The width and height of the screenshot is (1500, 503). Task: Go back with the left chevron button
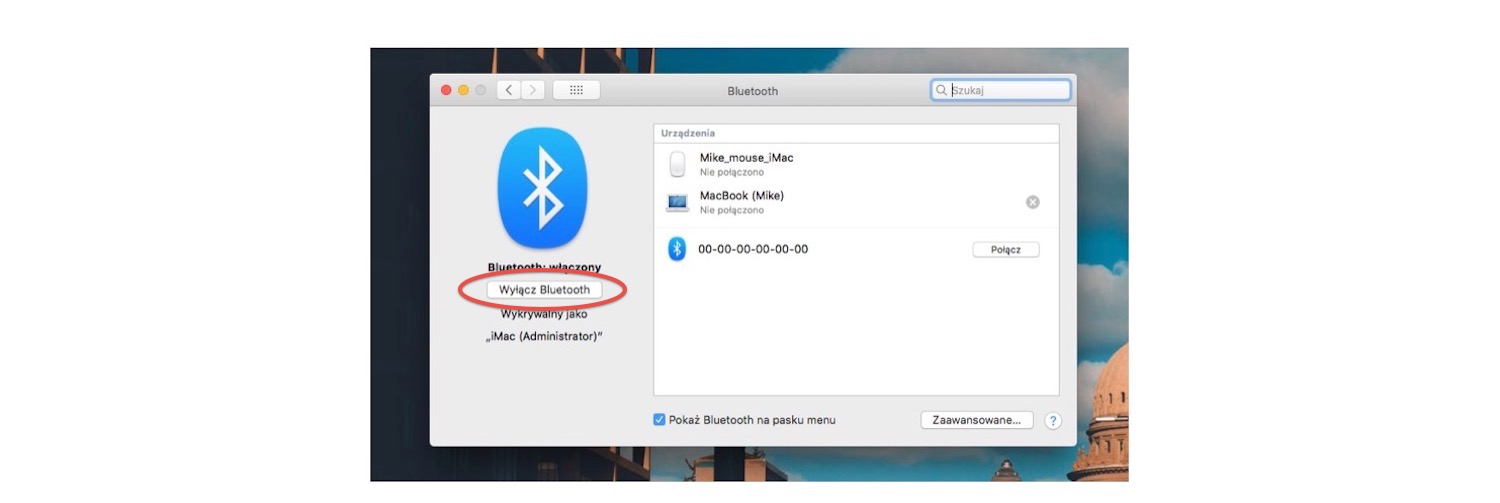[508, 90]
